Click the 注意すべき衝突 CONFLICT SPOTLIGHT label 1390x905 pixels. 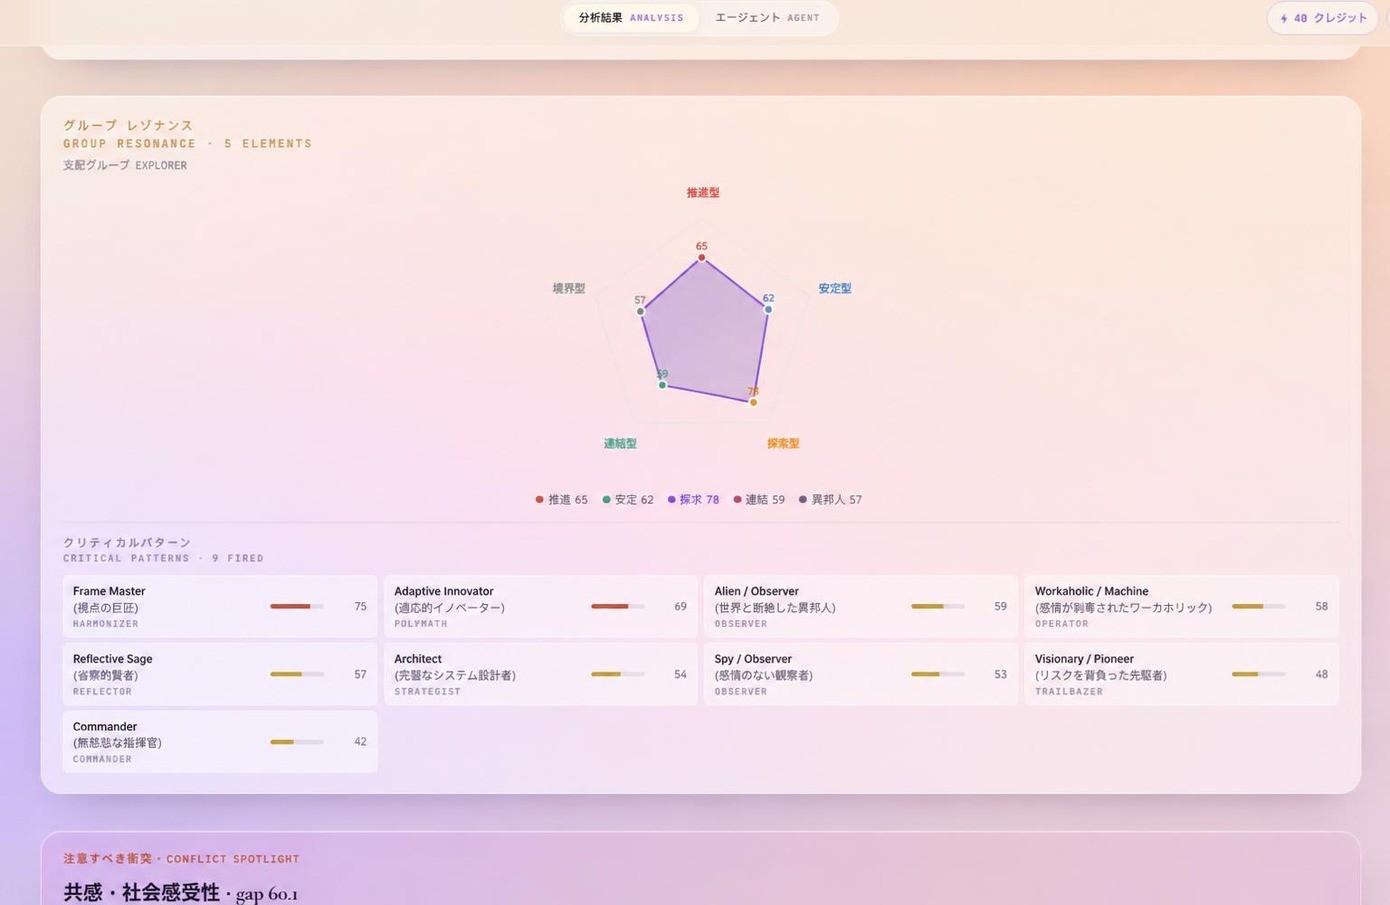click(x=181, y=859)
